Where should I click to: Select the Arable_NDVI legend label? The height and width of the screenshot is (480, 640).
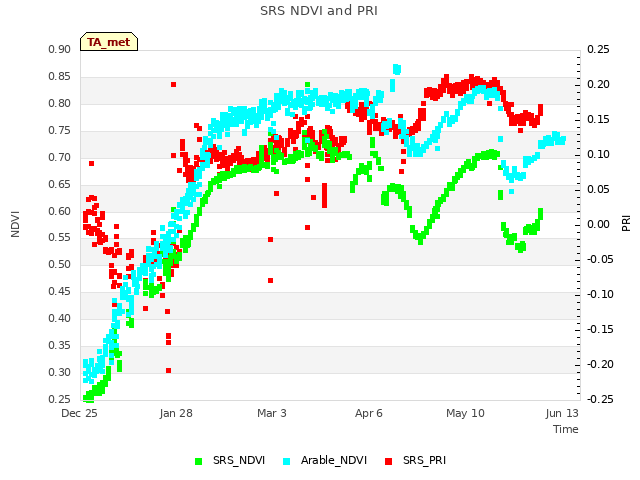click(x=334, y=460)
